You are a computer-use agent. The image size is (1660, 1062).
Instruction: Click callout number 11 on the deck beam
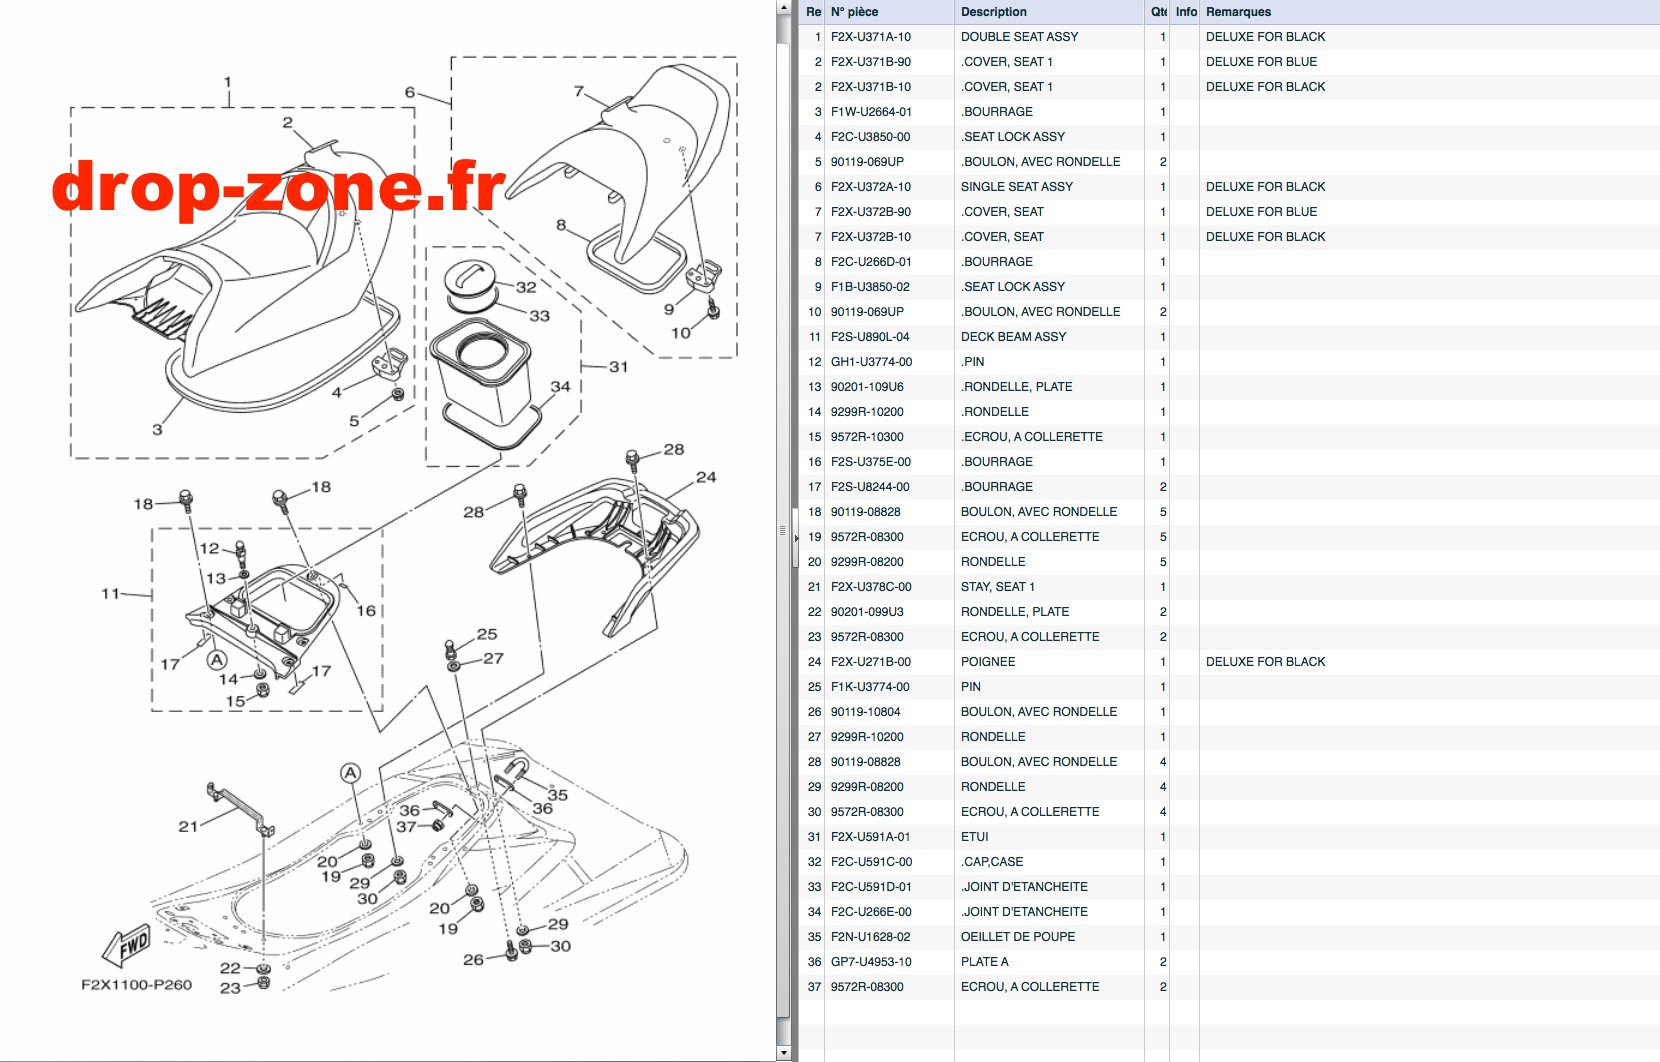[x=110, y=594]
